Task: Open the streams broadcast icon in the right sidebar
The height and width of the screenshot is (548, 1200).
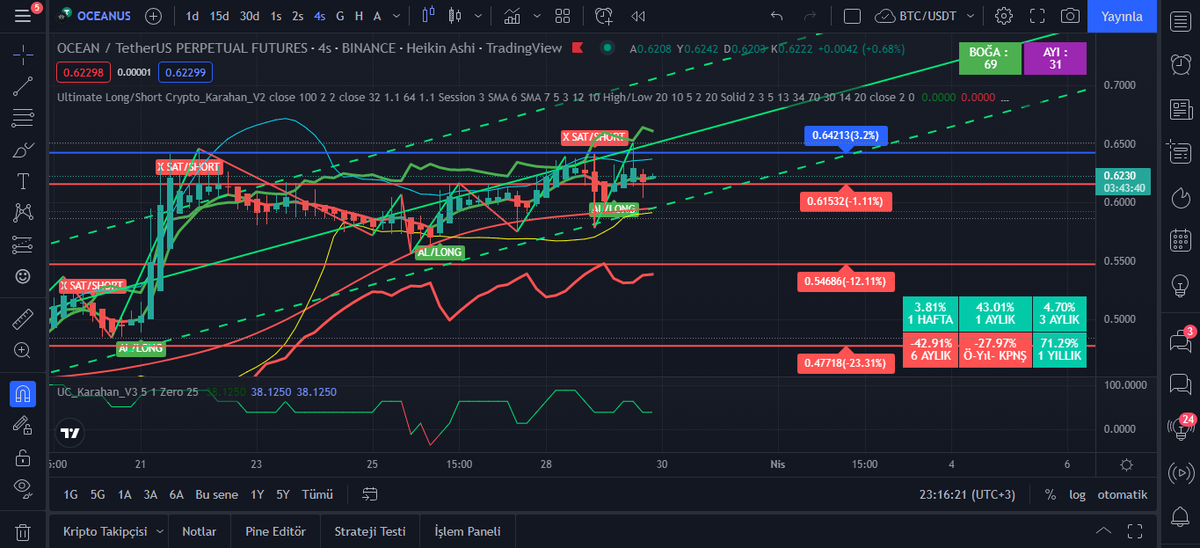Action: tap(1180, 474)
